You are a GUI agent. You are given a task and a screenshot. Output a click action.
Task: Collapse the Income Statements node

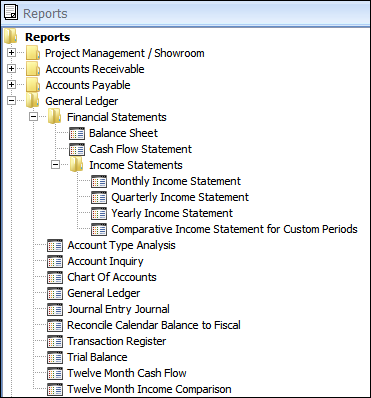(55, 165)
